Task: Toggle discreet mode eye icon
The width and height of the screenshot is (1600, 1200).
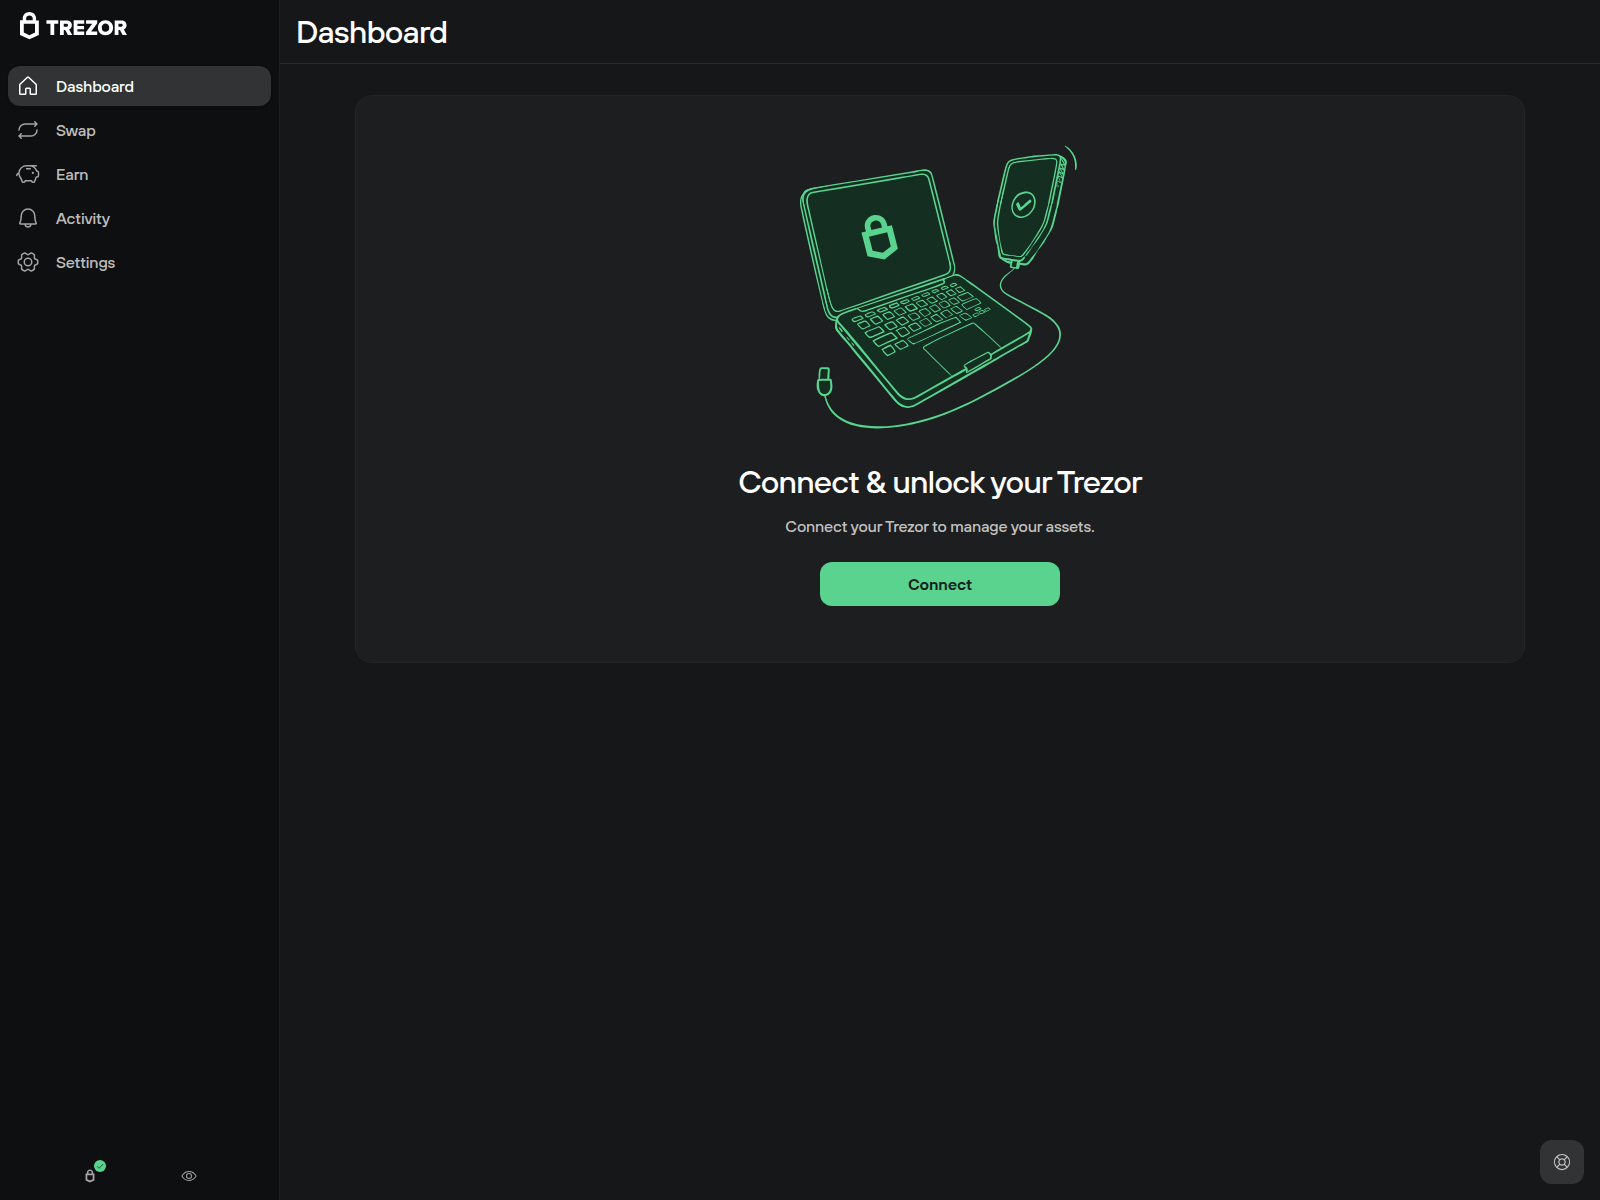Action: coord(189,1176)
